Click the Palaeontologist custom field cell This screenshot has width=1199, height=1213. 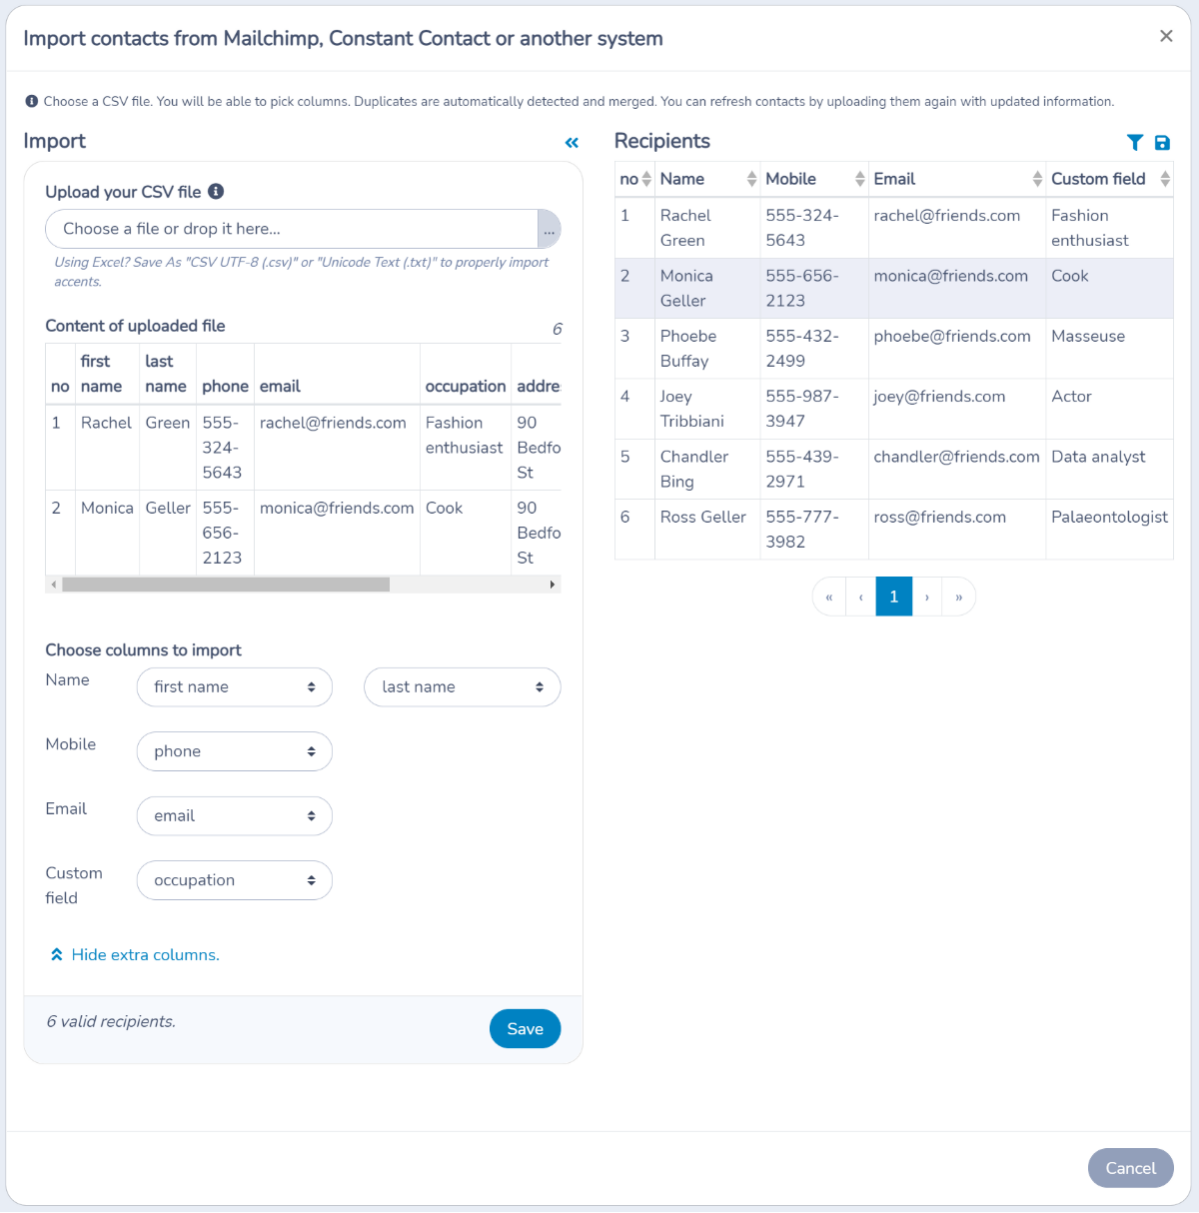pyautogui.click(x=1109, y=529)
